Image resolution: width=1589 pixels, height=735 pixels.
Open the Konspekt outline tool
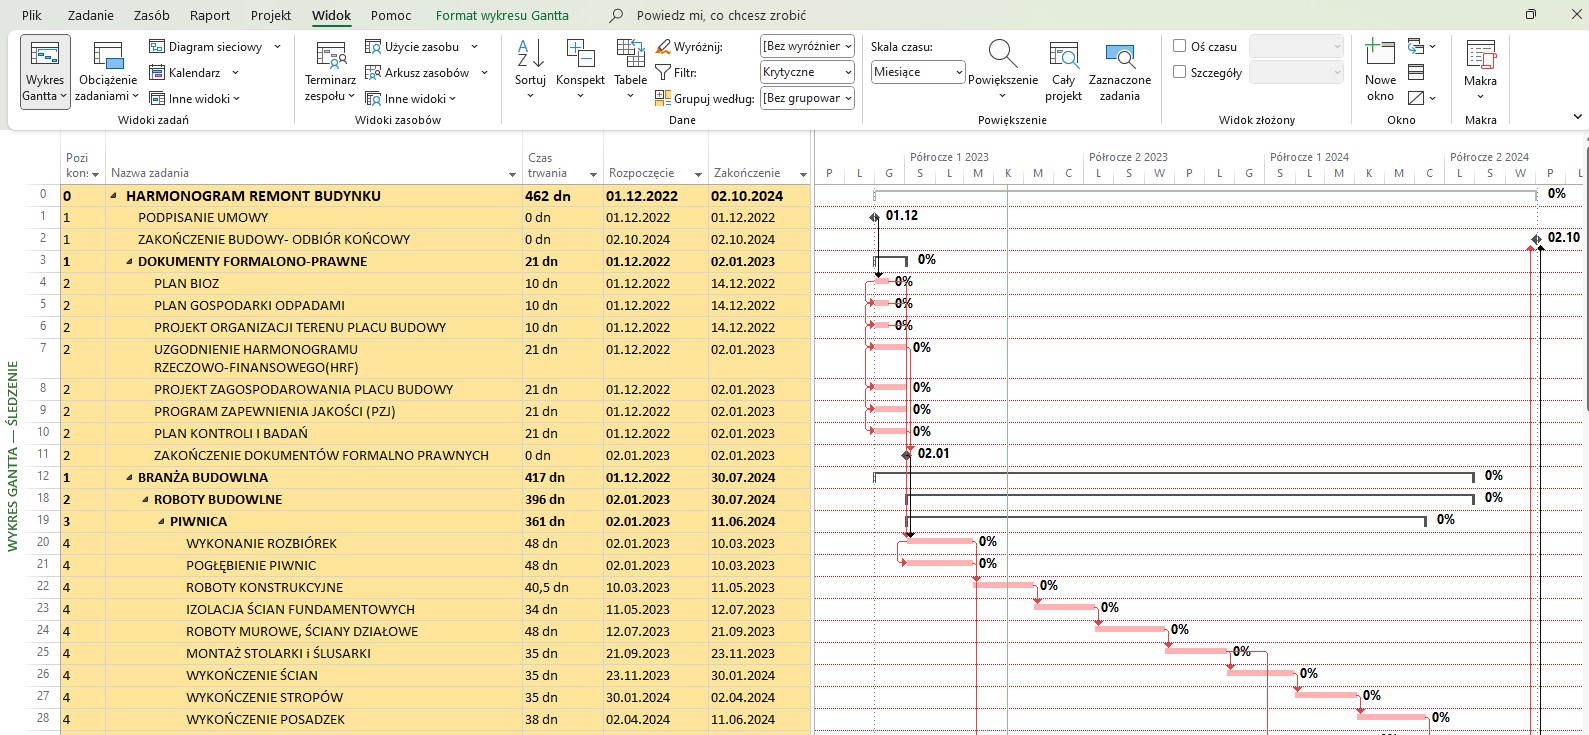(x=580, y=55)
